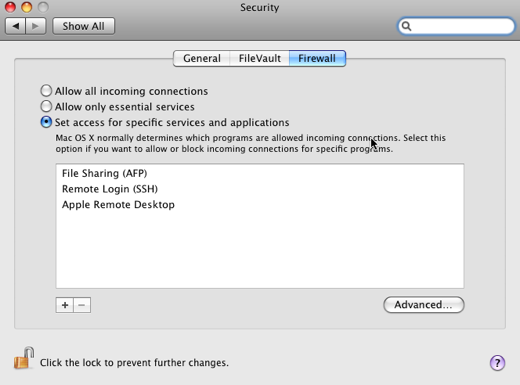Screen dimensions: 520x385
Task: Switch to the General tab
Action: [202, 58]
